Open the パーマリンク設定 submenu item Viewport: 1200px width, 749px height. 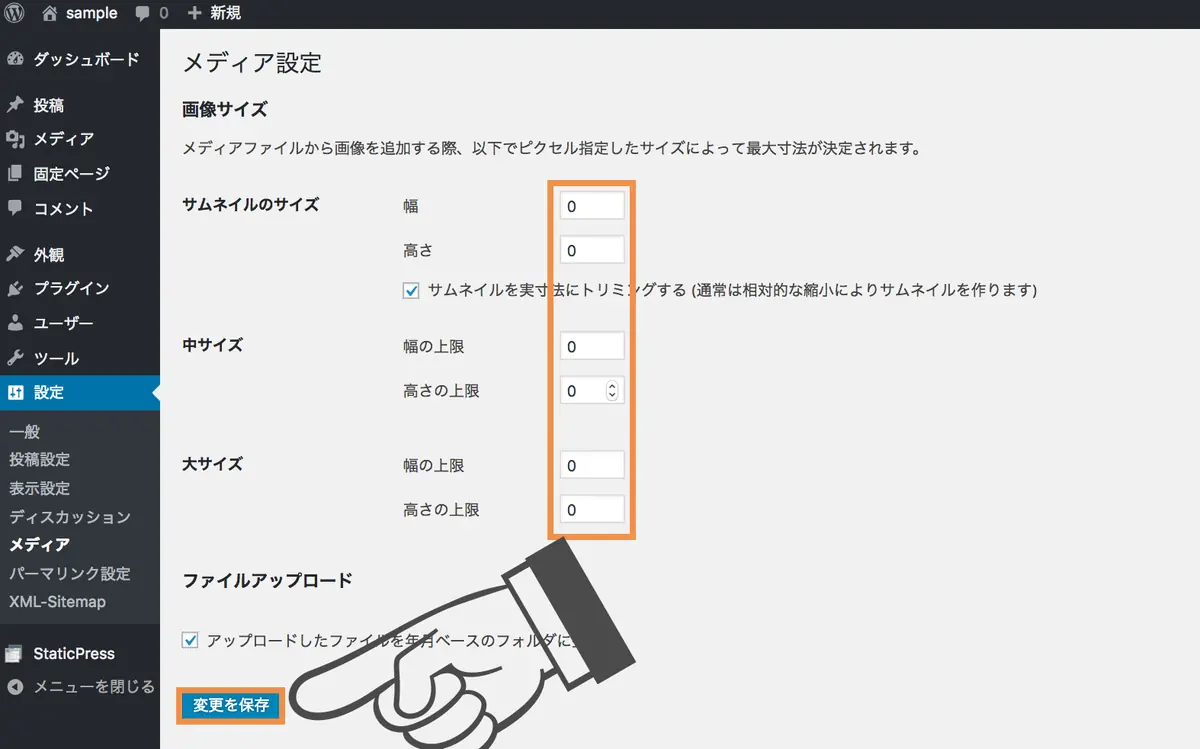click(70, 574)
